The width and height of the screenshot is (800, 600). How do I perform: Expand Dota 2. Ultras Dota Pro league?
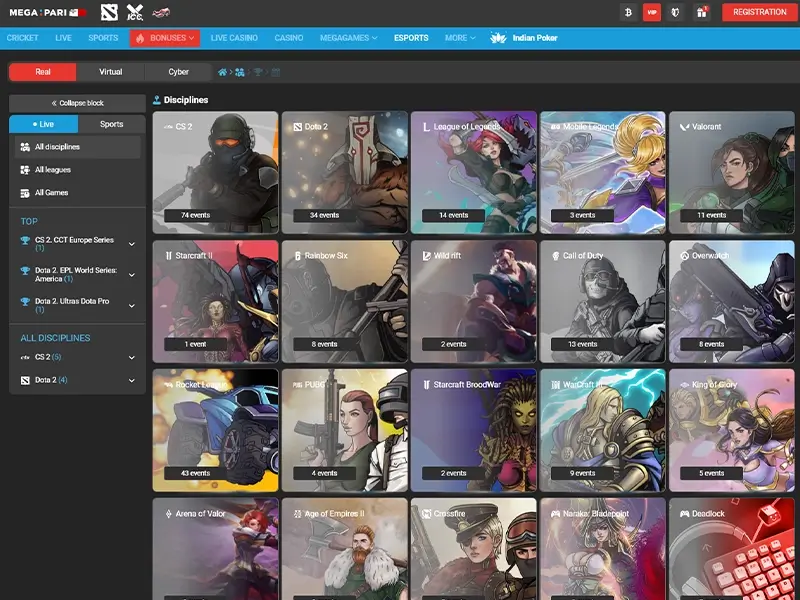coord(132,306)
